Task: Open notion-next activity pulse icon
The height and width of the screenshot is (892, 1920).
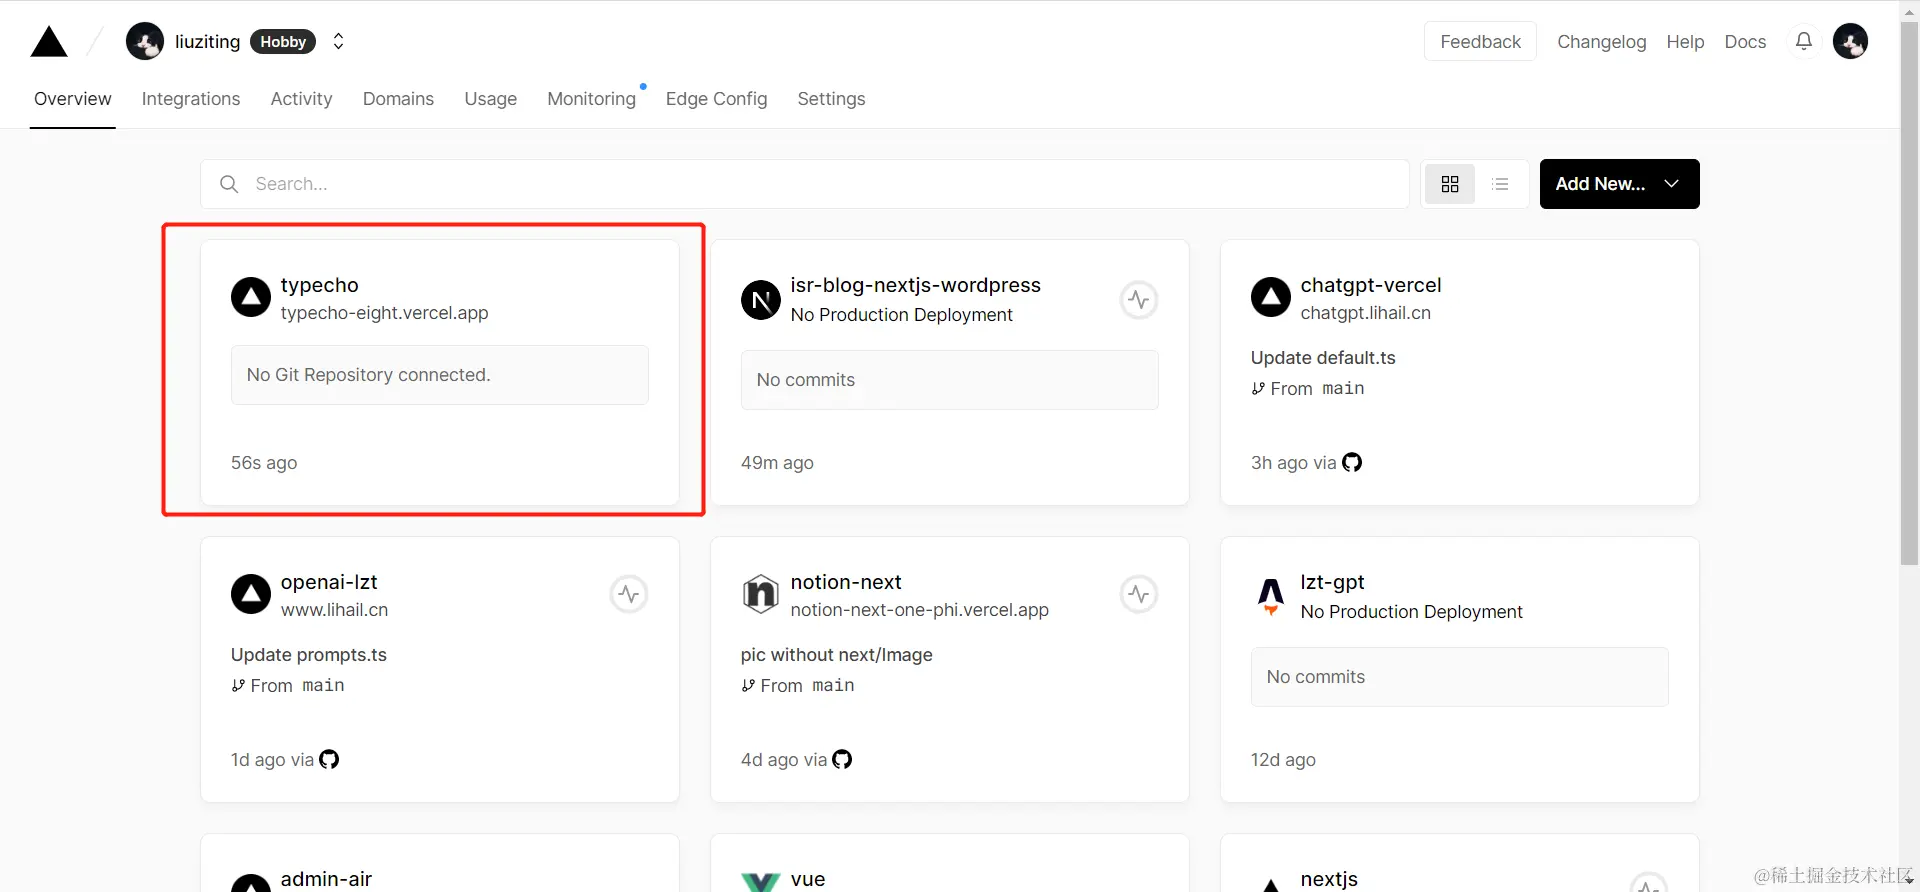Action: pyautogui.click(x=1138, y=594)
